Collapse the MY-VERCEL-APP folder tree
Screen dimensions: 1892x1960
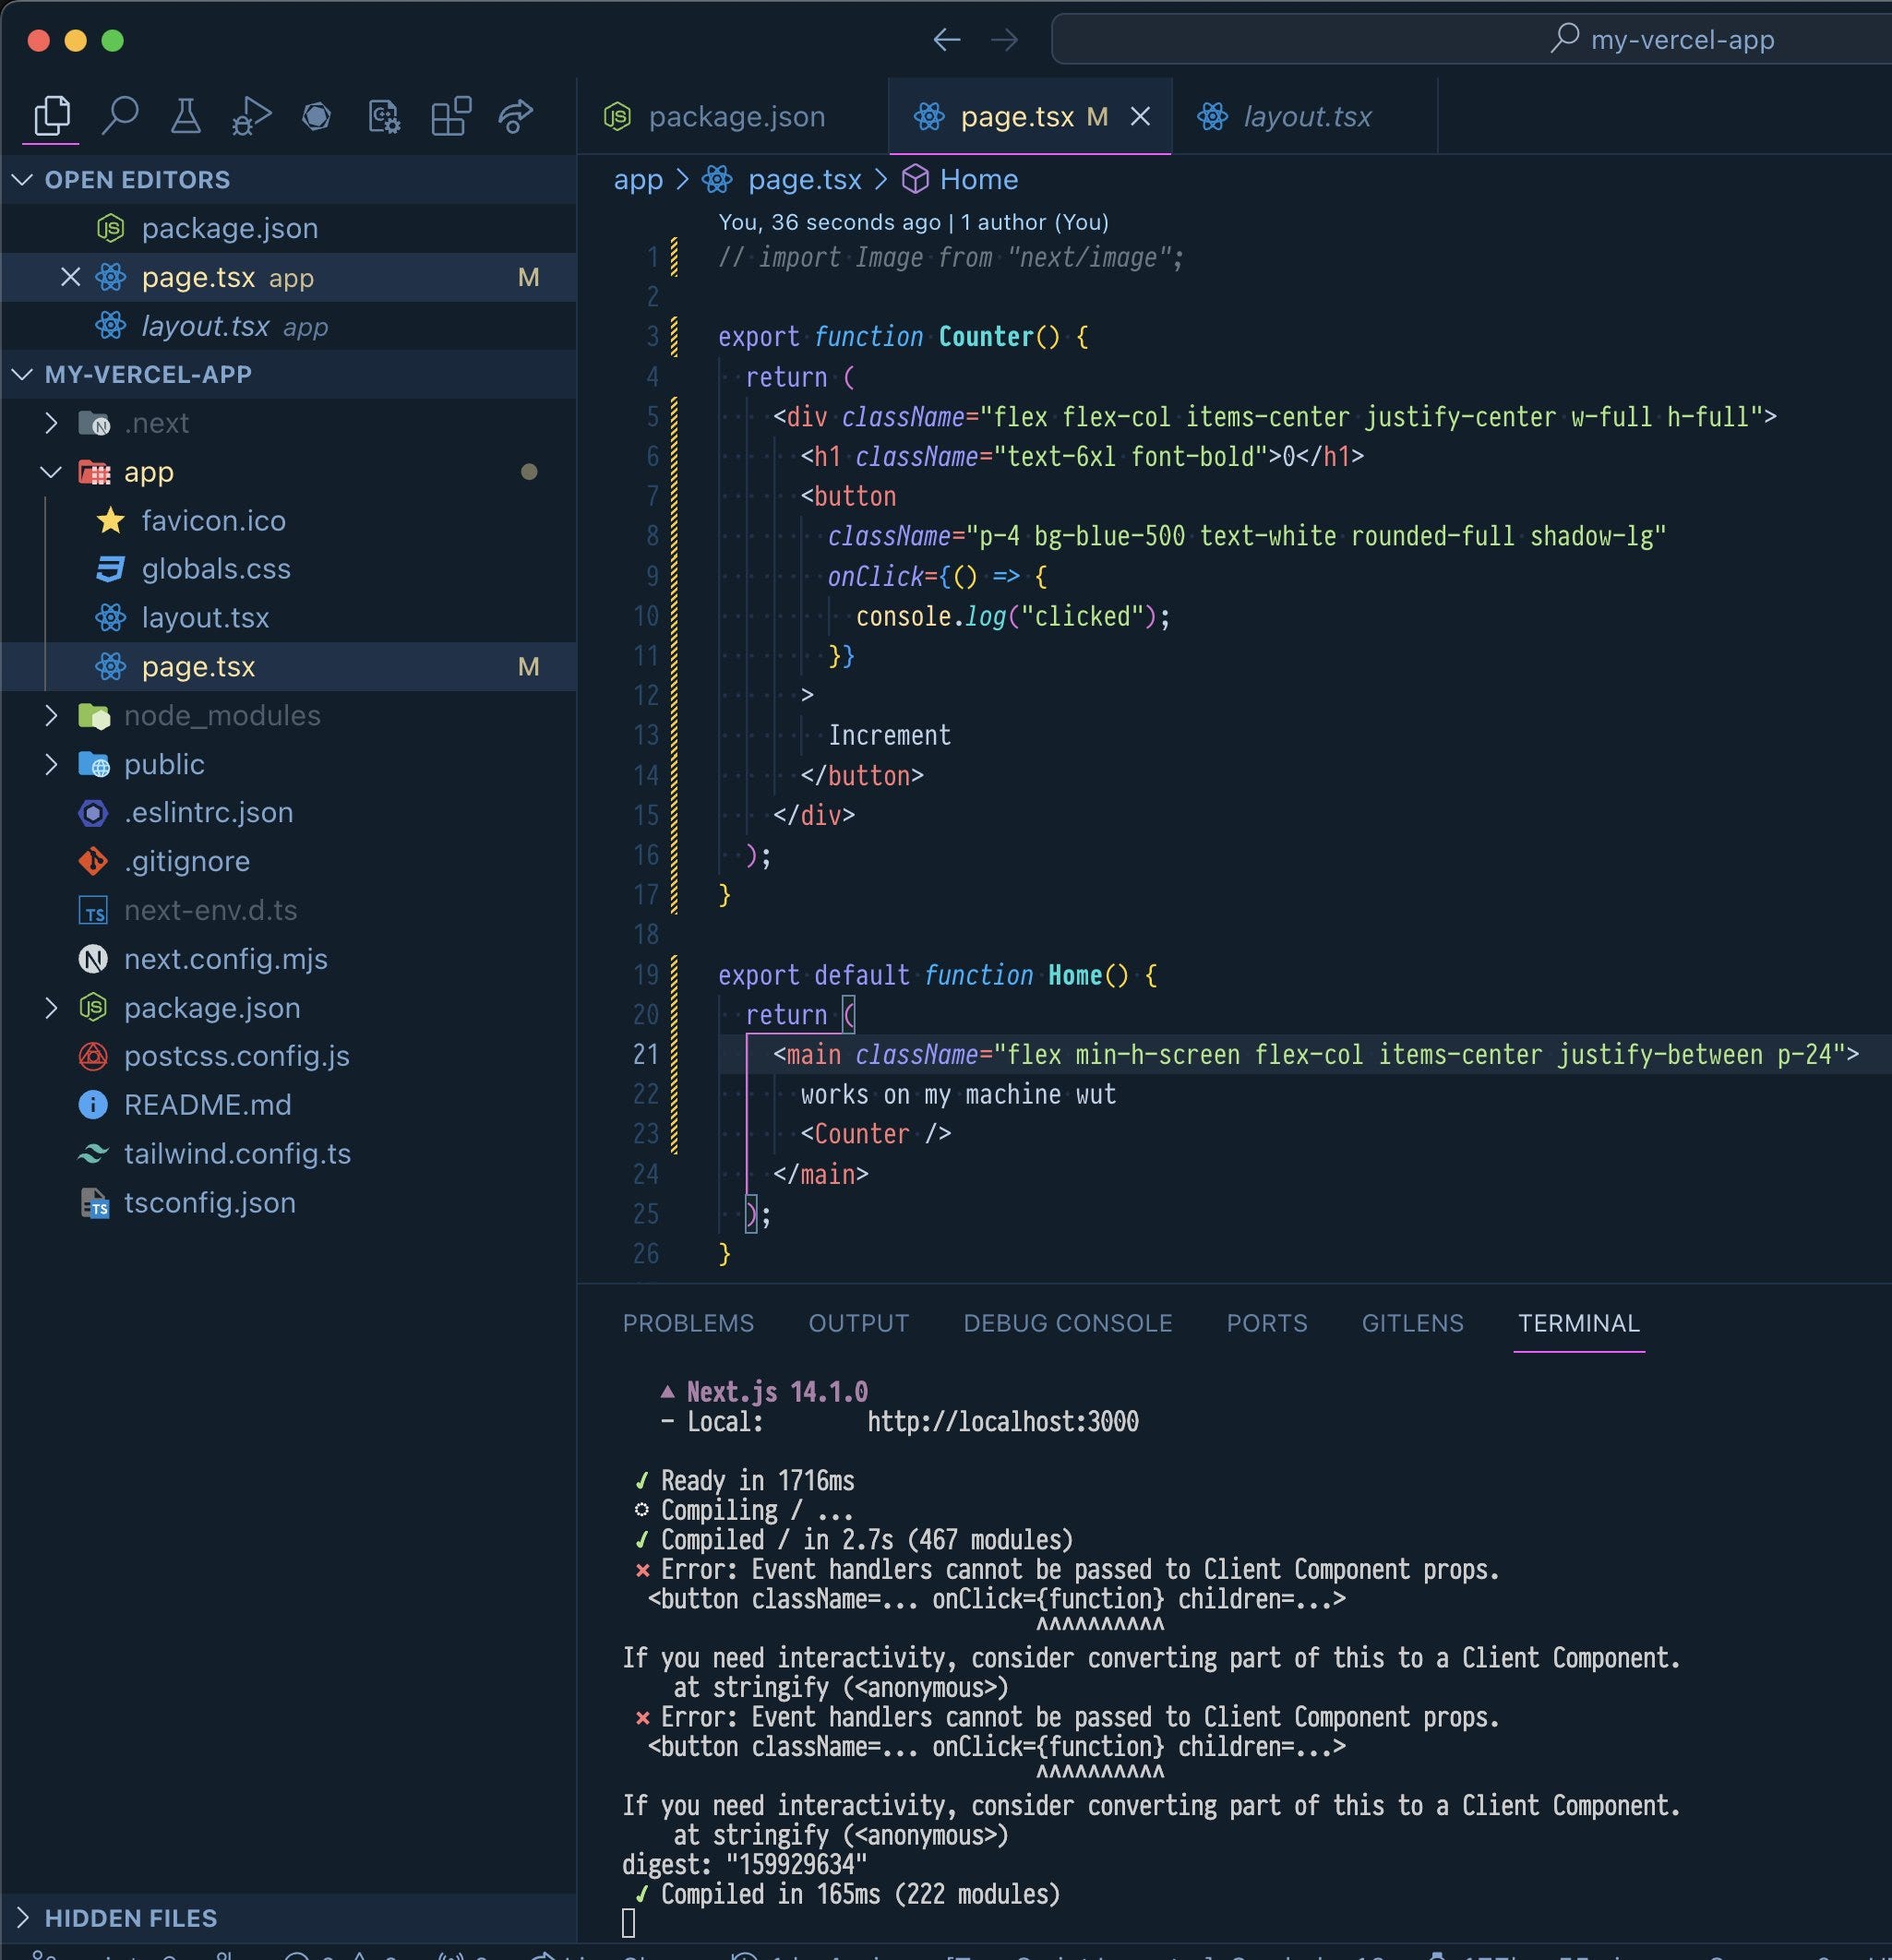(22, 374)
